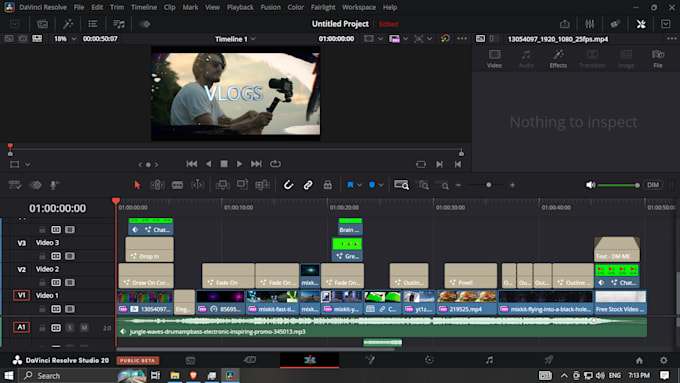Click the timeline Zoom to Fit icon

pos(401,185)
